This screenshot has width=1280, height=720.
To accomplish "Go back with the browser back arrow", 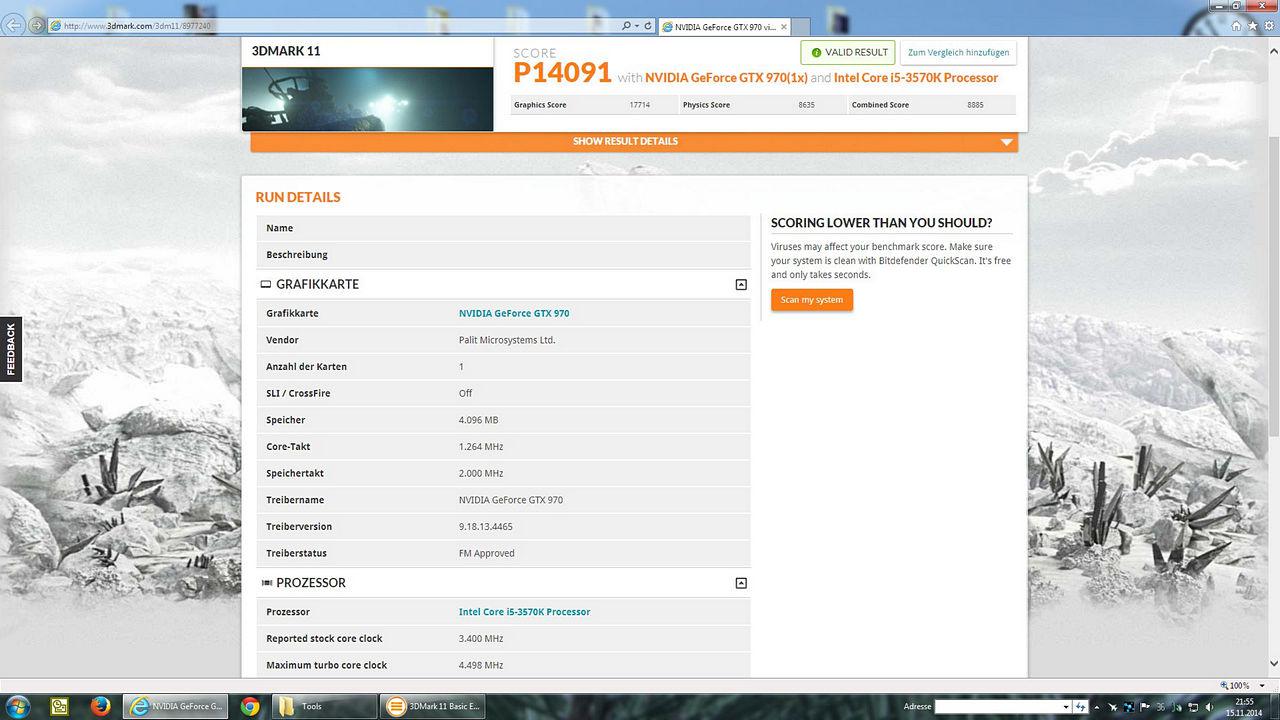I will (x=14, y=25).
